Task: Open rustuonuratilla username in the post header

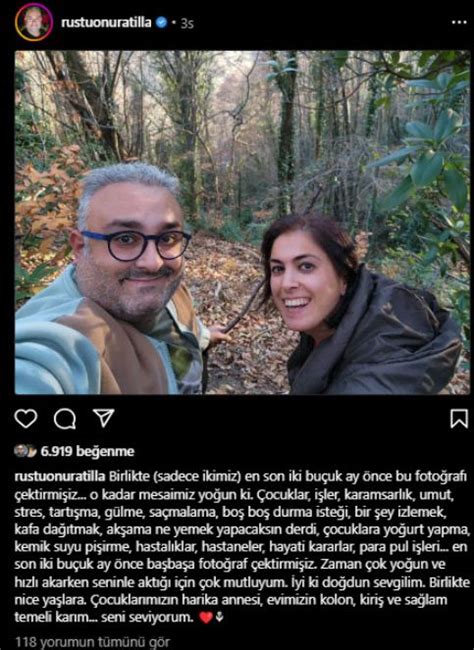Action: (106, 22)
